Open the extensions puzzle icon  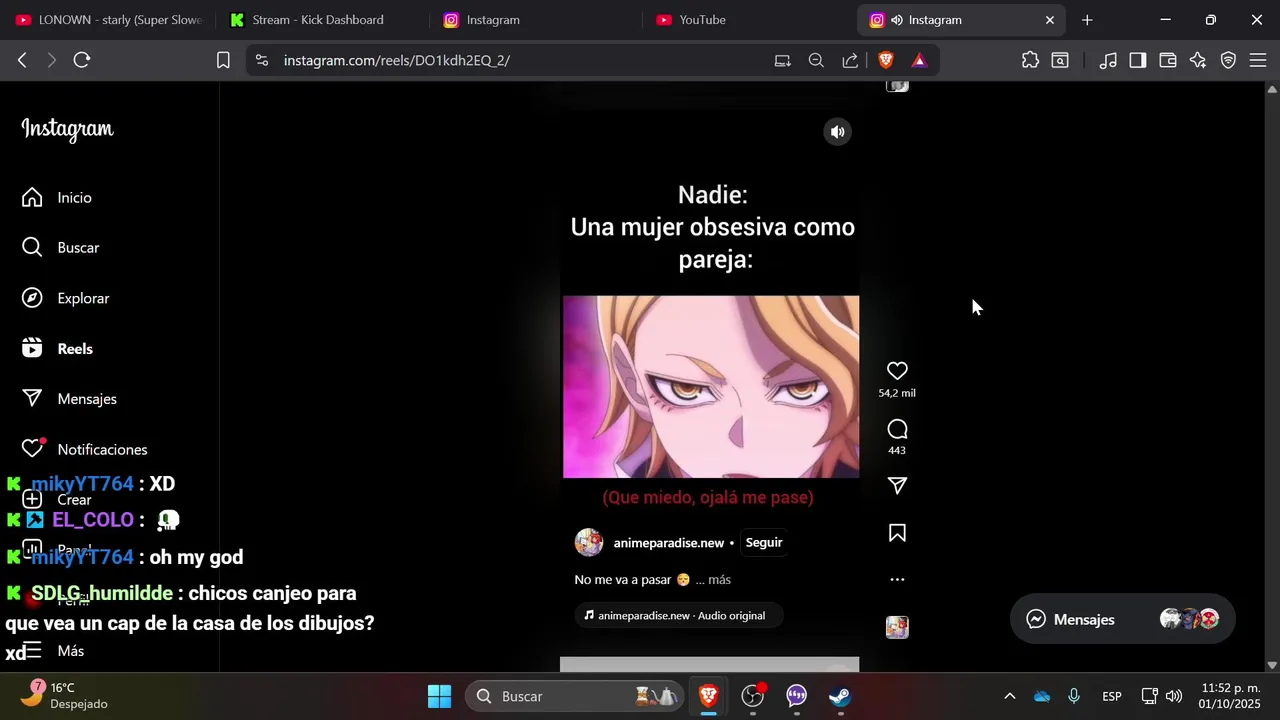[x=1030, y=60]
